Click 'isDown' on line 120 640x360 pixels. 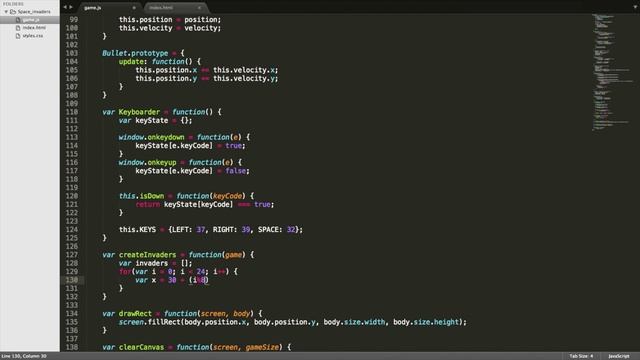tap(151, 196)
